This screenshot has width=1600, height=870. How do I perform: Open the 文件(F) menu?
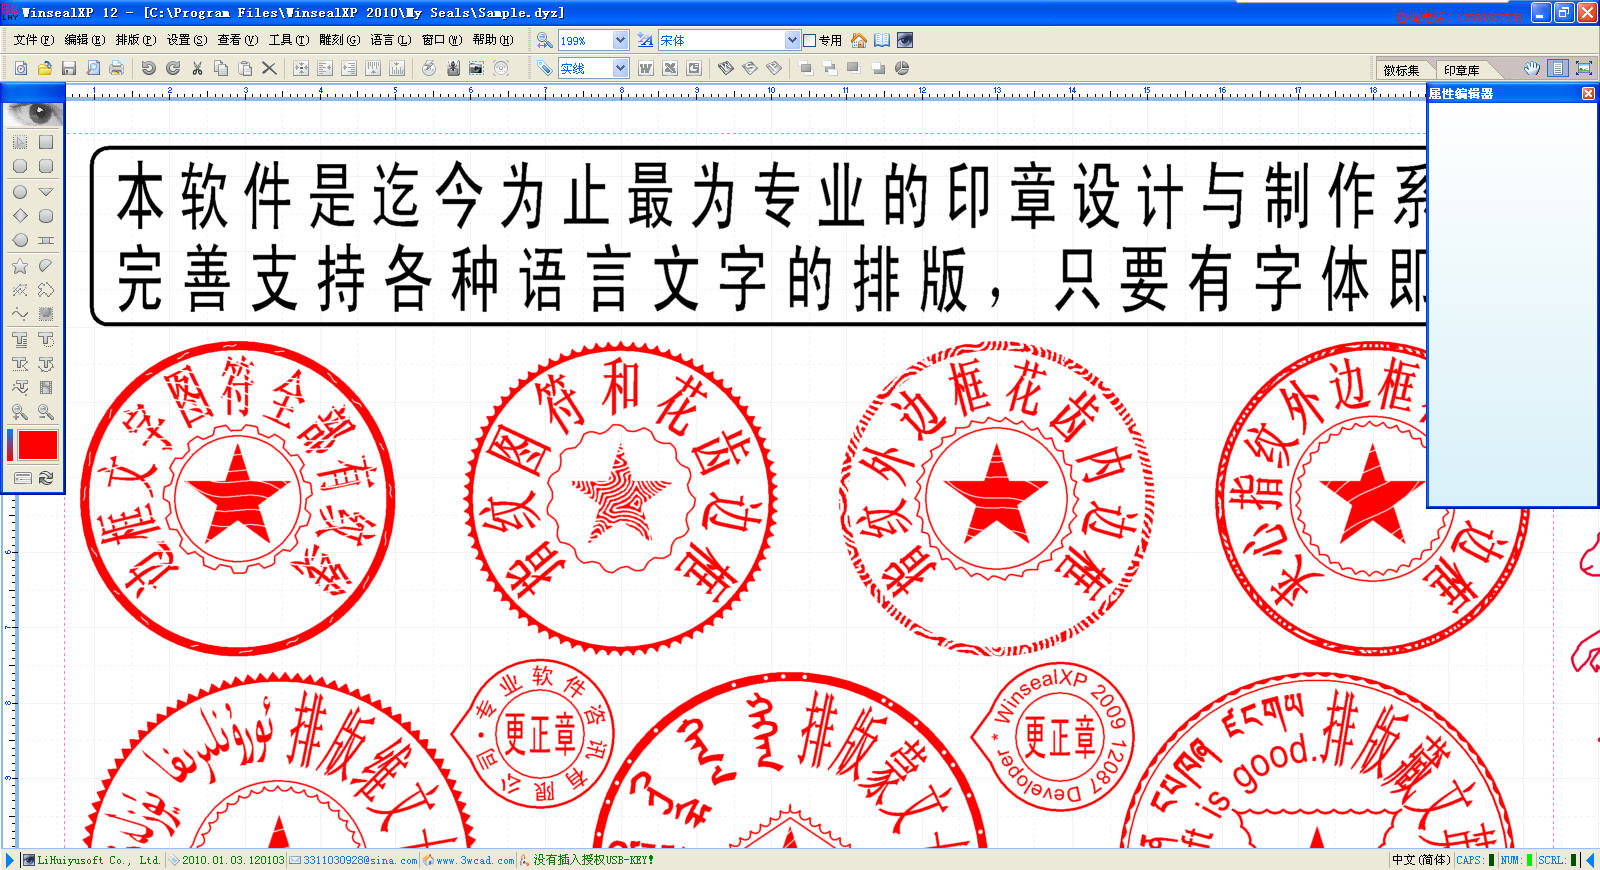pyautogui.click(x=33, y=40)
